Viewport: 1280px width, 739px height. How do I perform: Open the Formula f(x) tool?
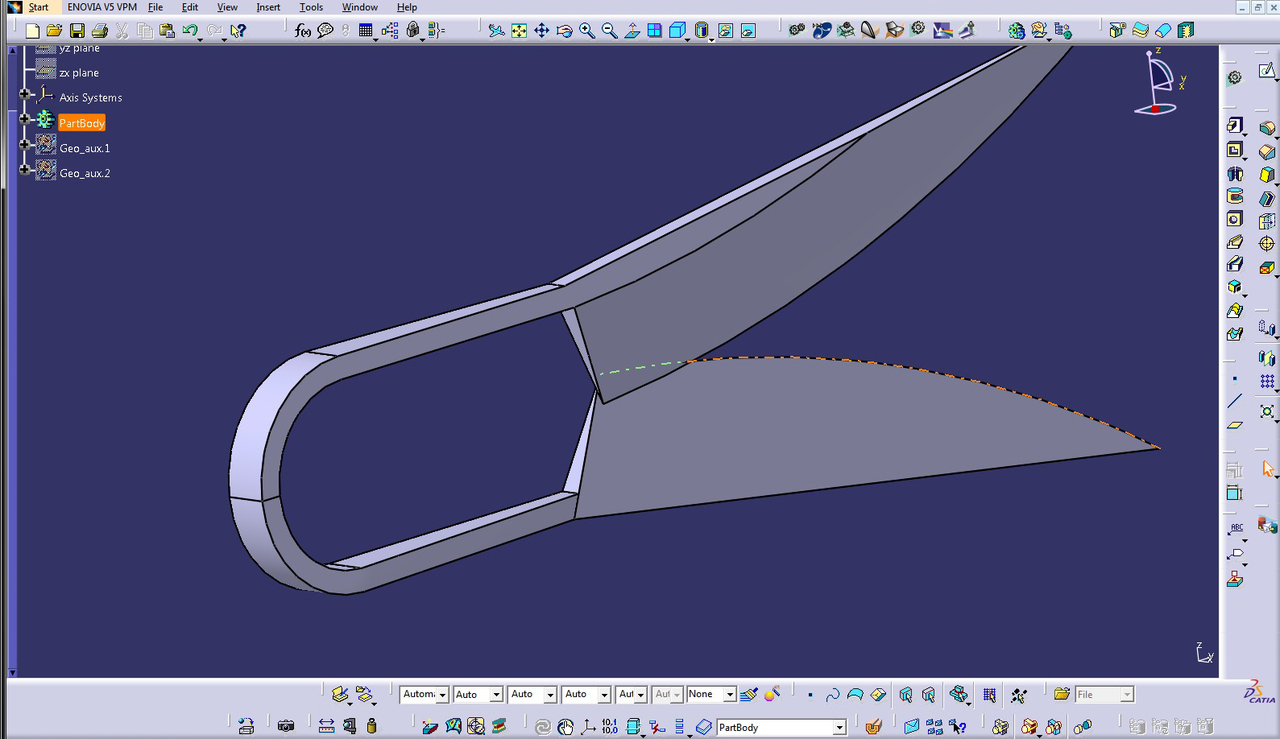(303, 31)
